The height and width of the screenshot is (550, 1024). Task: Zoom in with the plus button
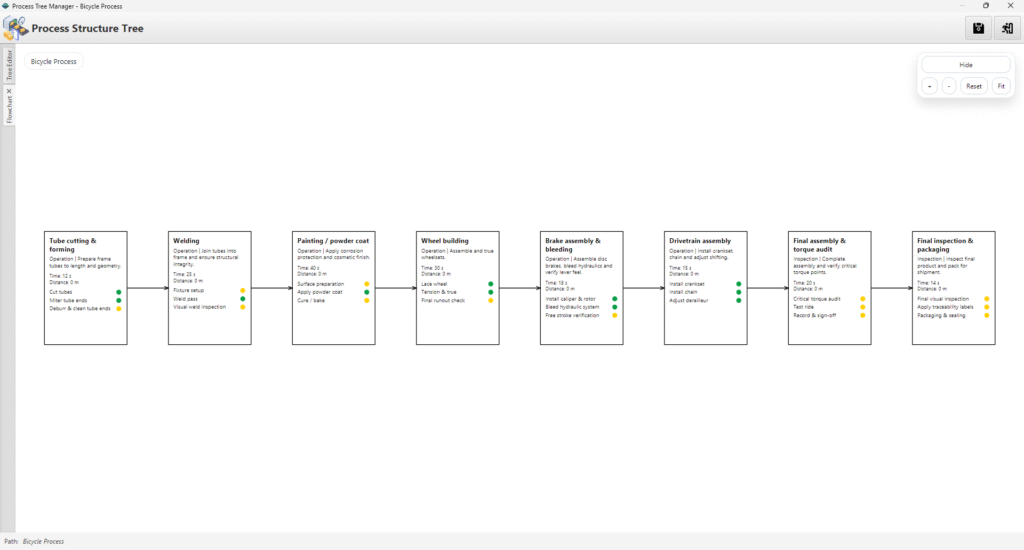tap(930, 86)
